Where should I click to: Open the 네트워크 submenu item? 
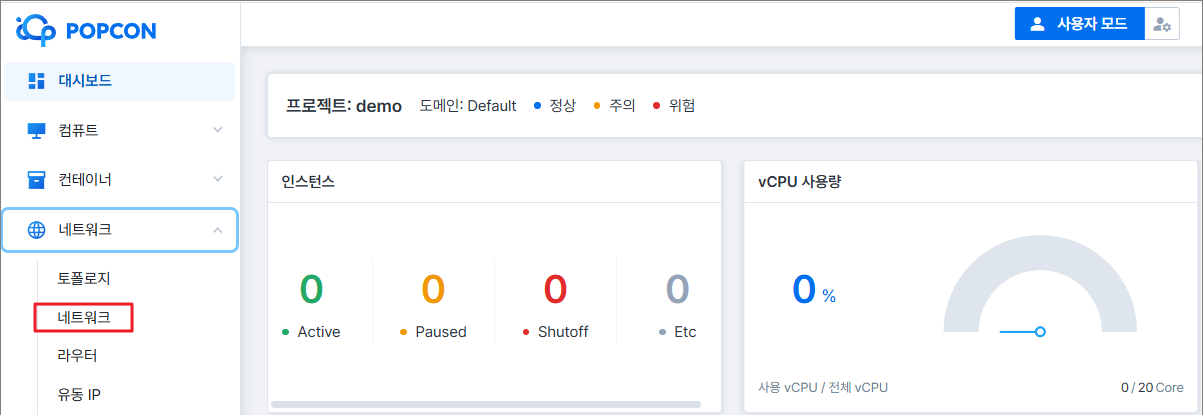(x=84, y=317)
